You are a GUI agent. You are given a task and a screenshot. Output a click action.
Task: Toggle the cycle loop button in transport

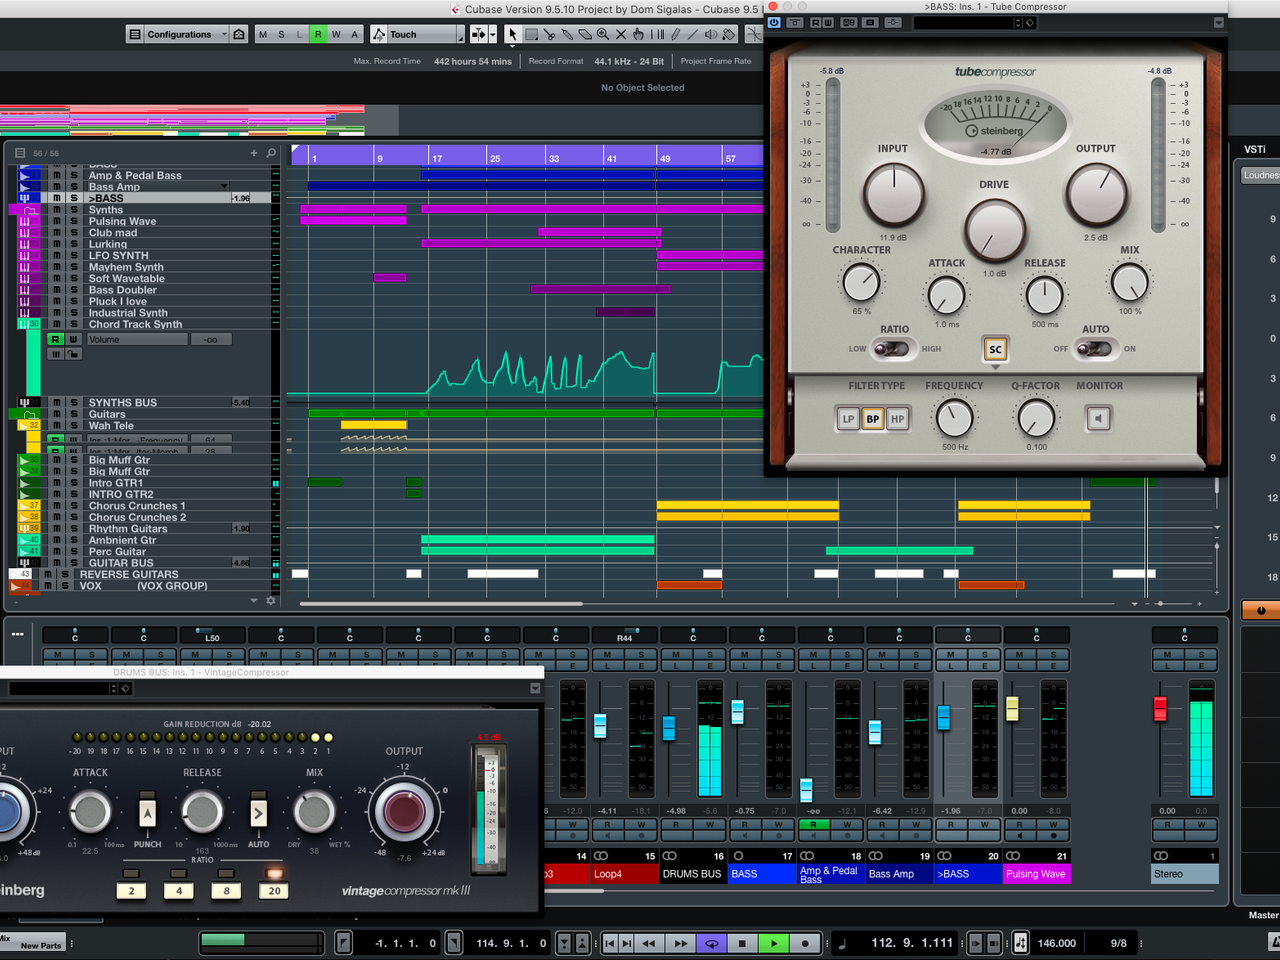[711, 943]
